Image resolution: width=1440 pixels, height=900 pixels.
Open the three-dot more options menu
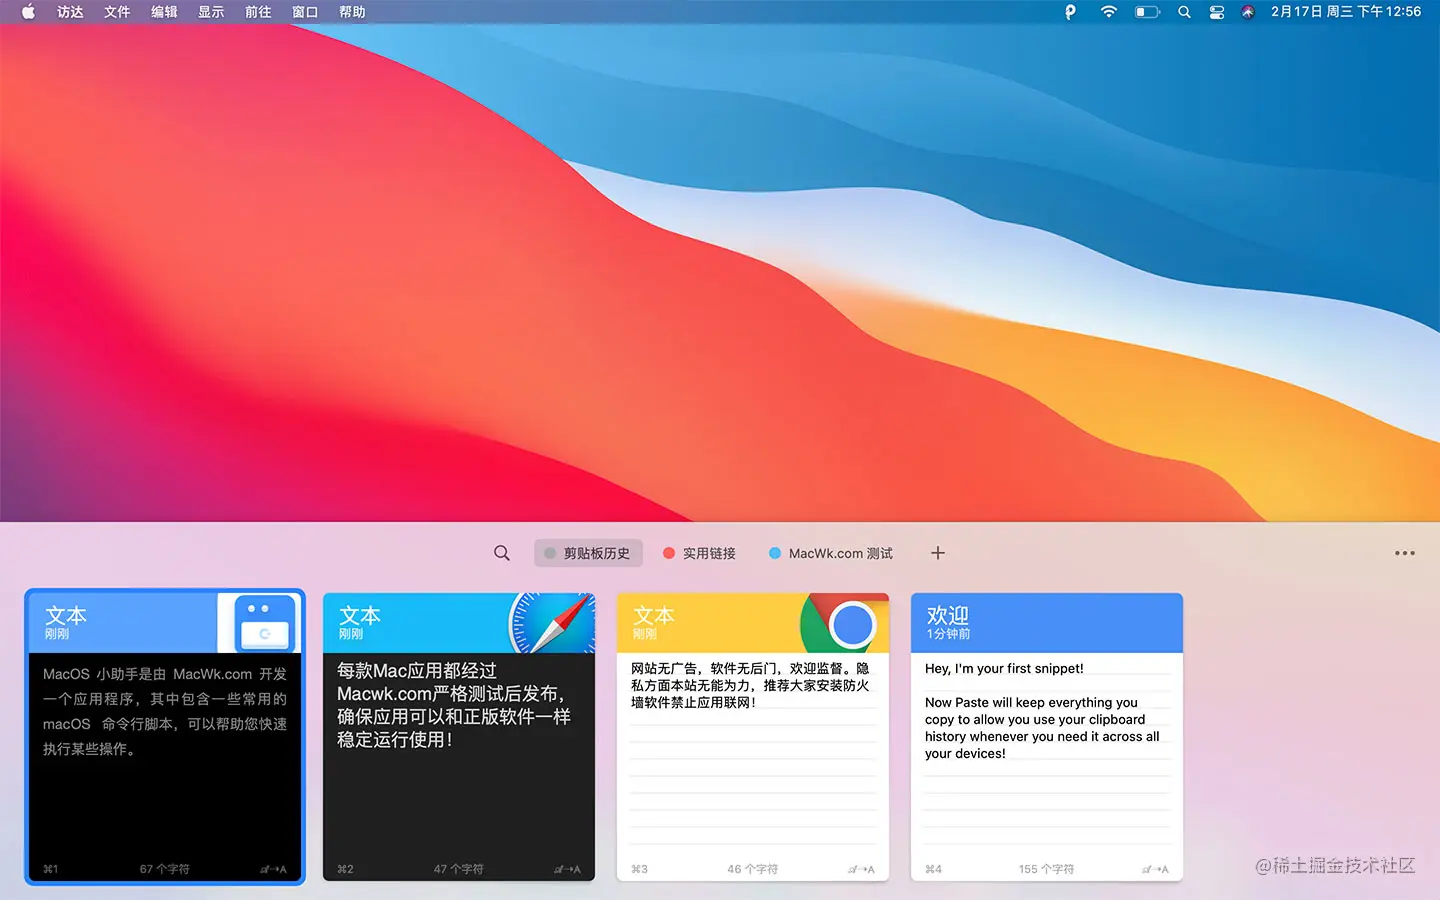(1405, 553)
